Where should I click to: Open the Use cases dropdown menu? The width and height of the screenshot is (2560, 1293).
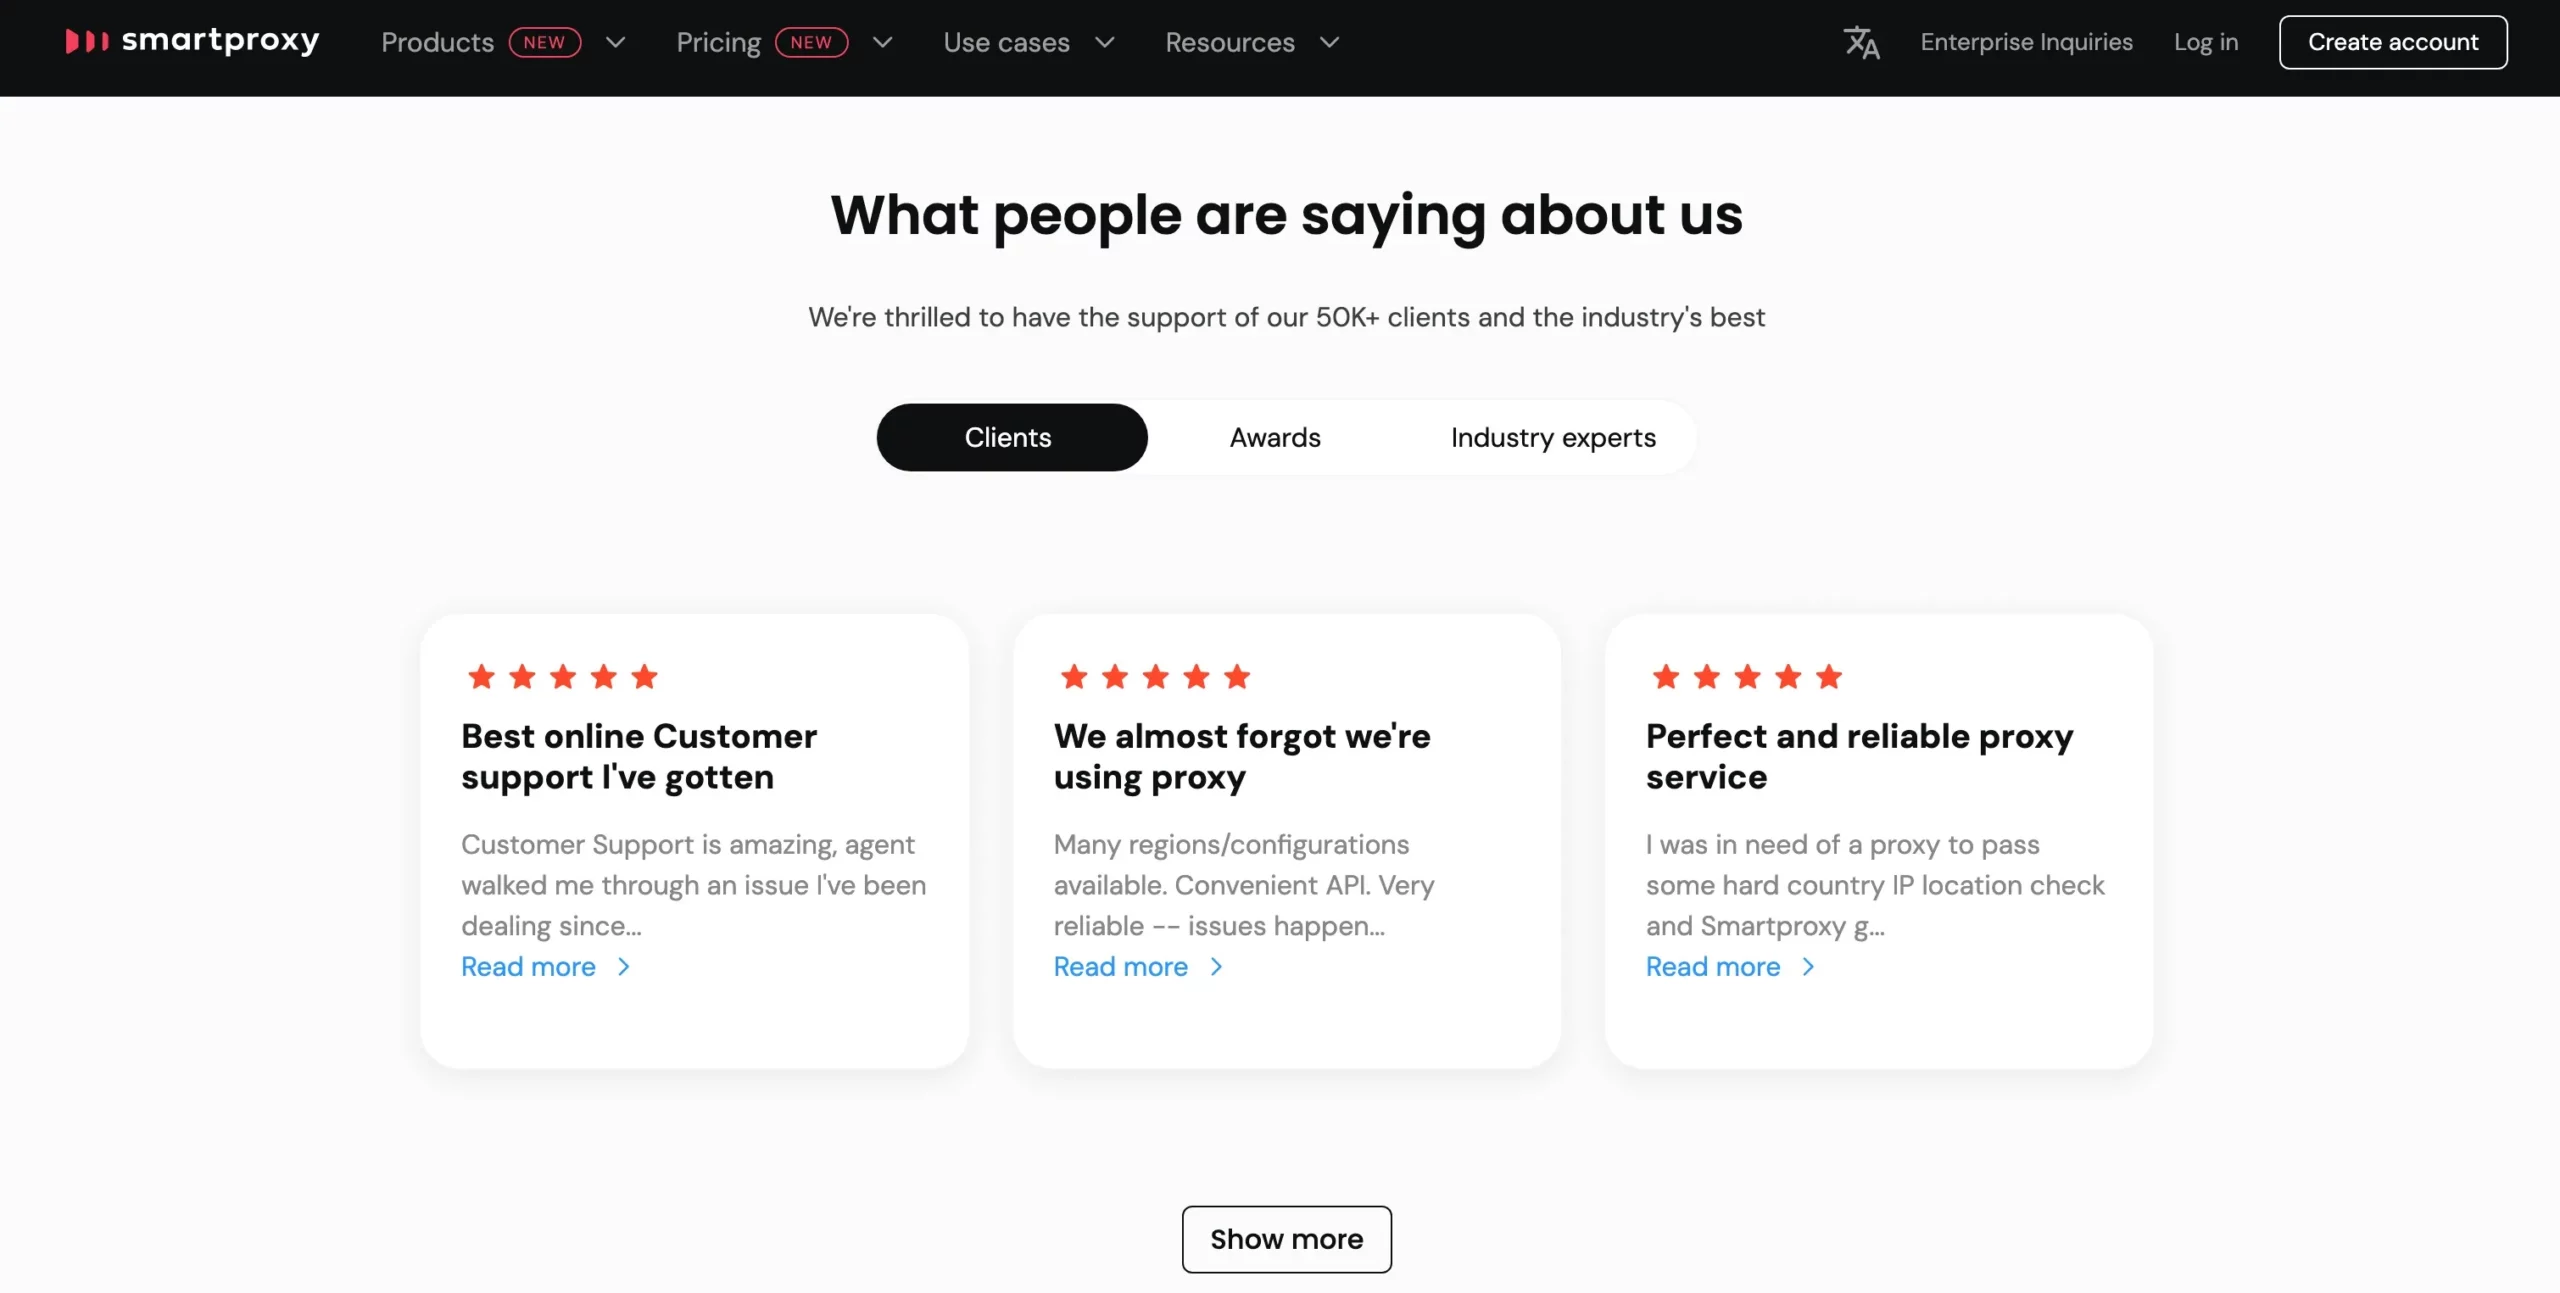pos(1030,41)
